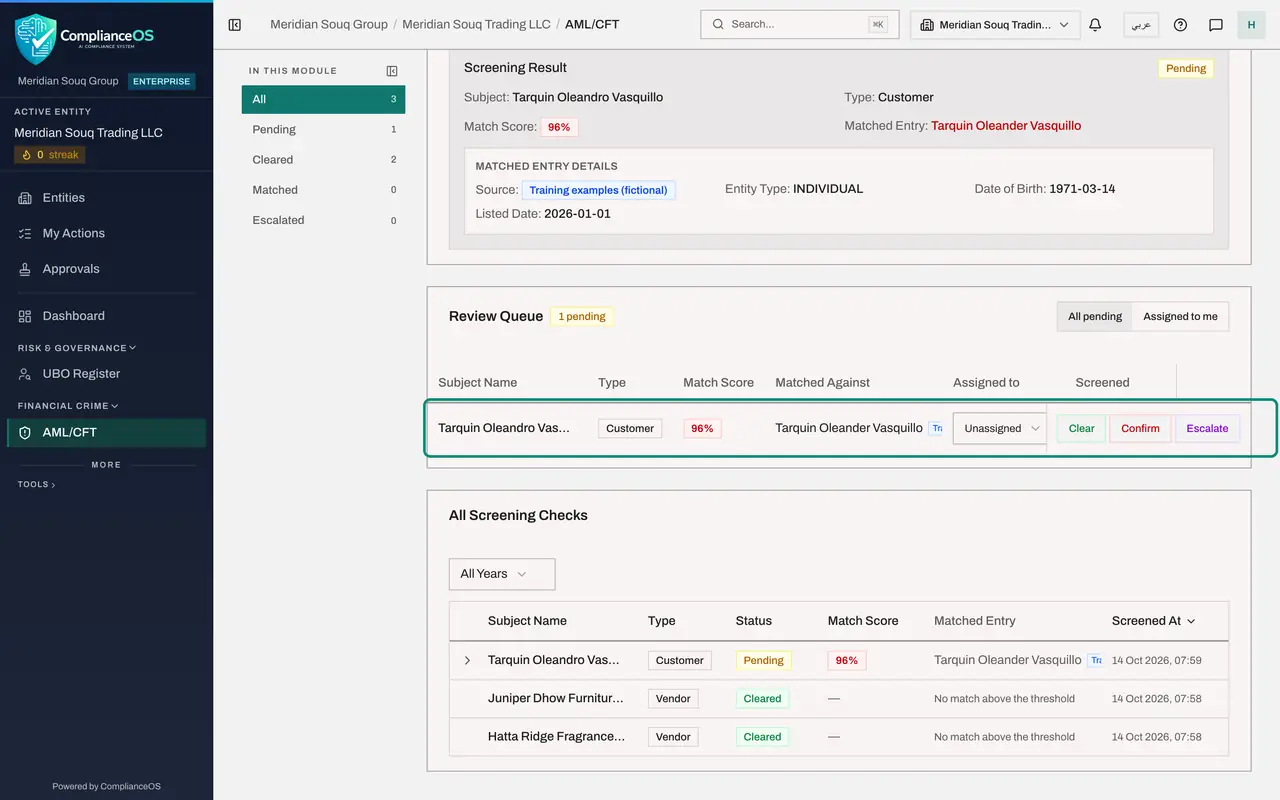Collapse the Financial Crime section
Screen dimensions: 1280x800
click(x=68, y=406)
